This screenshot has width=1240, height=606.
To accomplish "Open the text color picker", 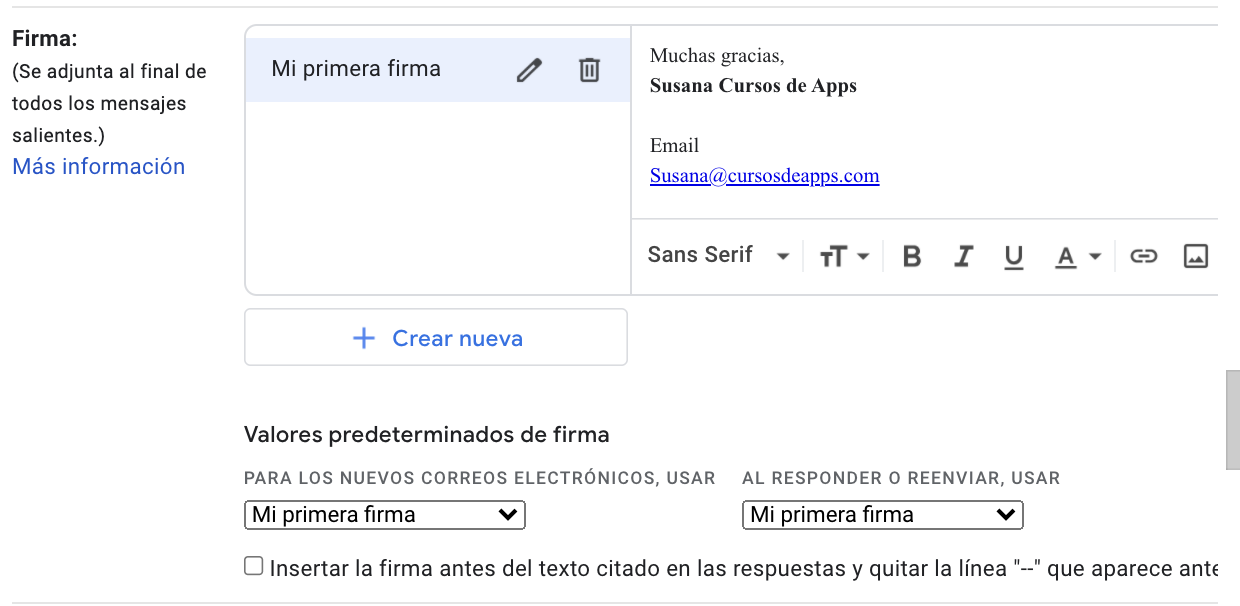I will pyautogui.click(x=1078, y=257).
